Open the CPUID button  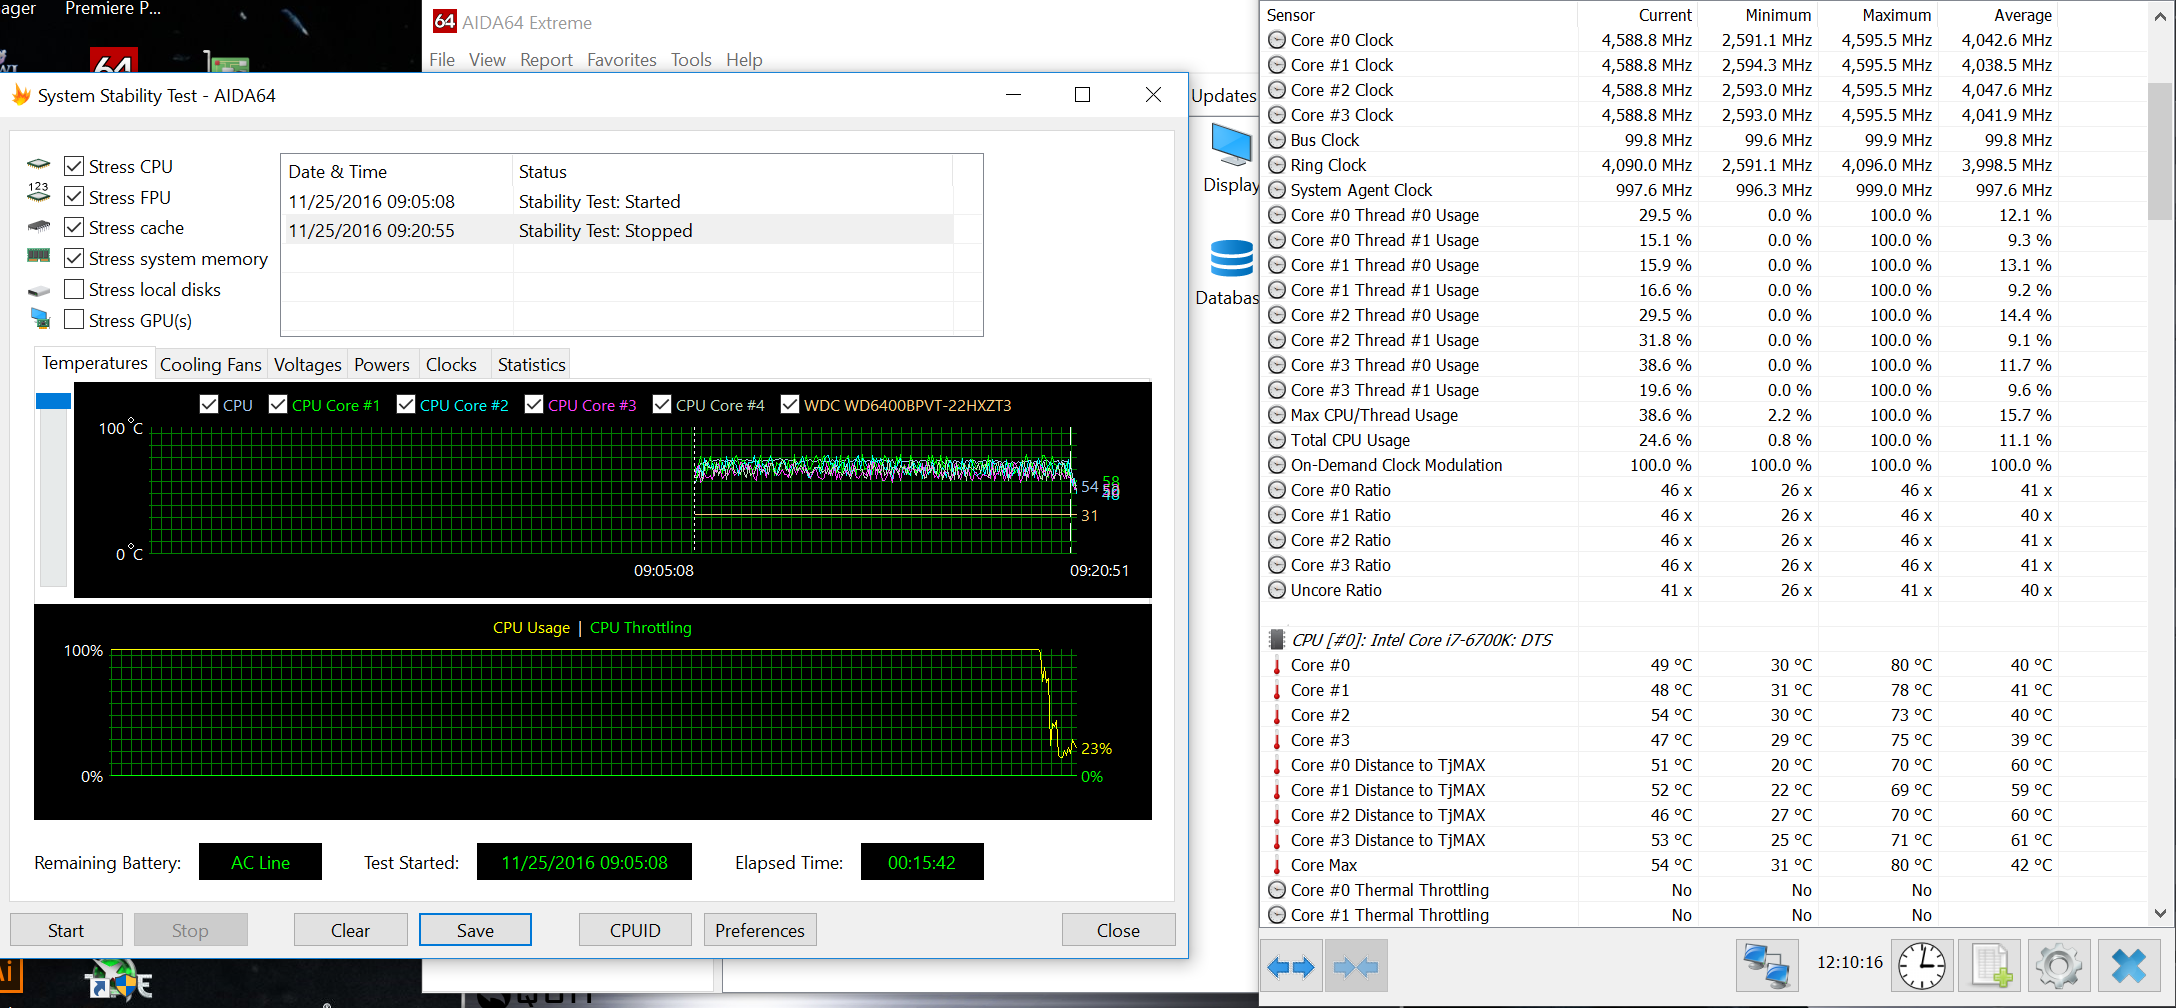635,930
